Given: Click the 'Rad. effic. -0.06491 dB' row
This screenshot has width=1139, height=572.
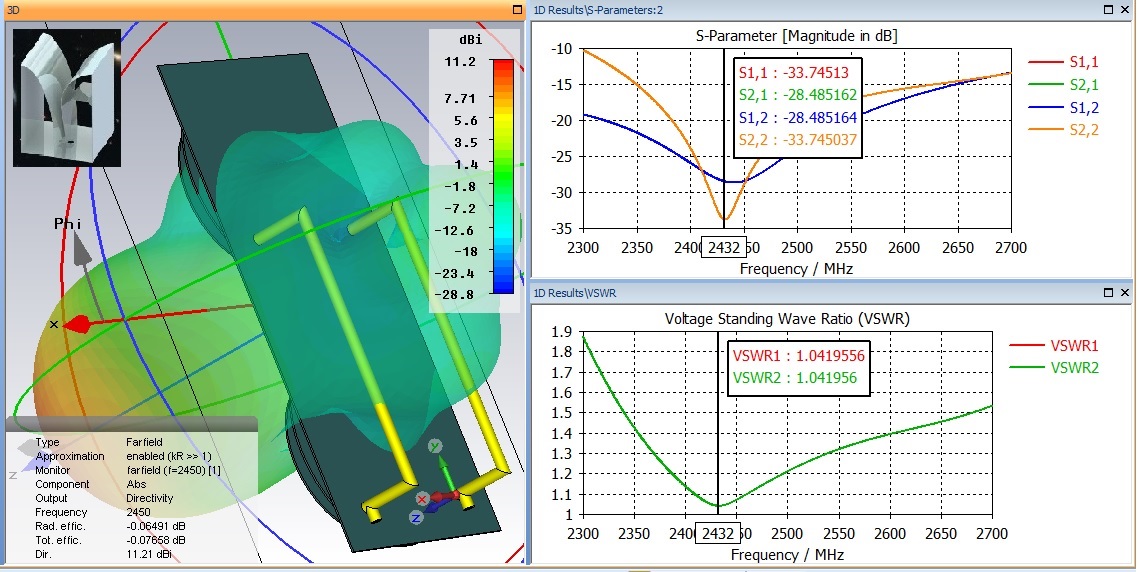Looking at the screenshot, I should pos(110,526).
